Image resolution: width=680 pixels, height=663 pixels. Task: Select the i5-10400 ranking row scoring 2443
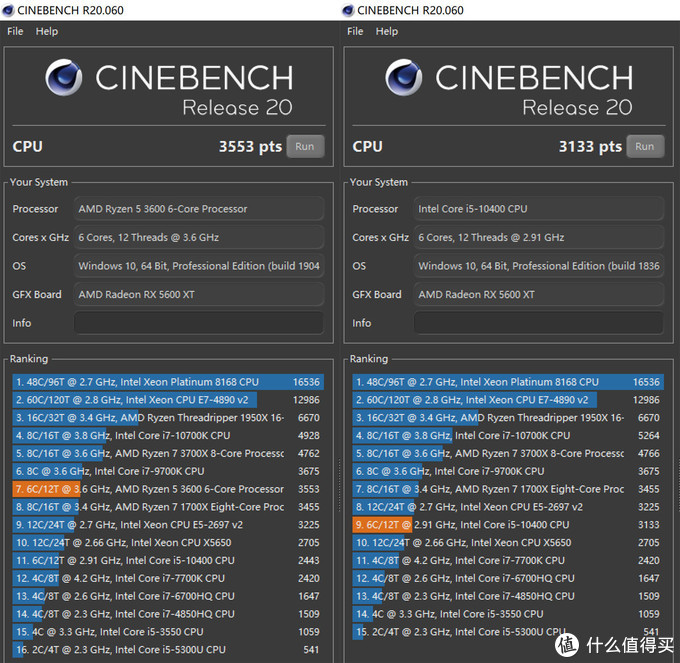pyautogui.click(x=167, y=560)
